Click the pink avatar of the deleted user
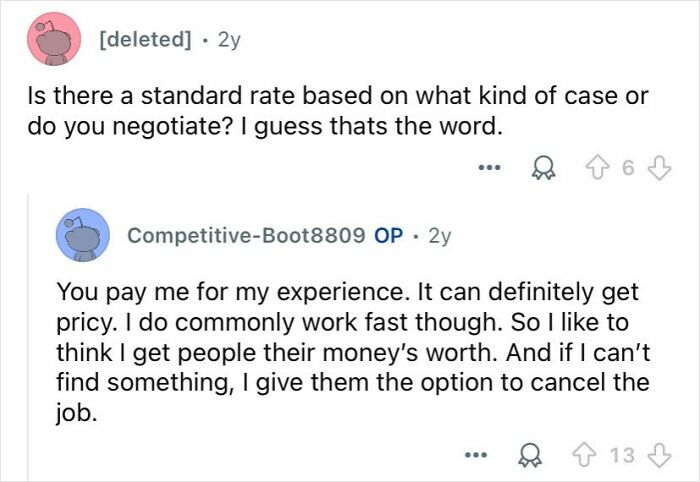This screenshot has width=700, height=482. [x=54, y=39]
